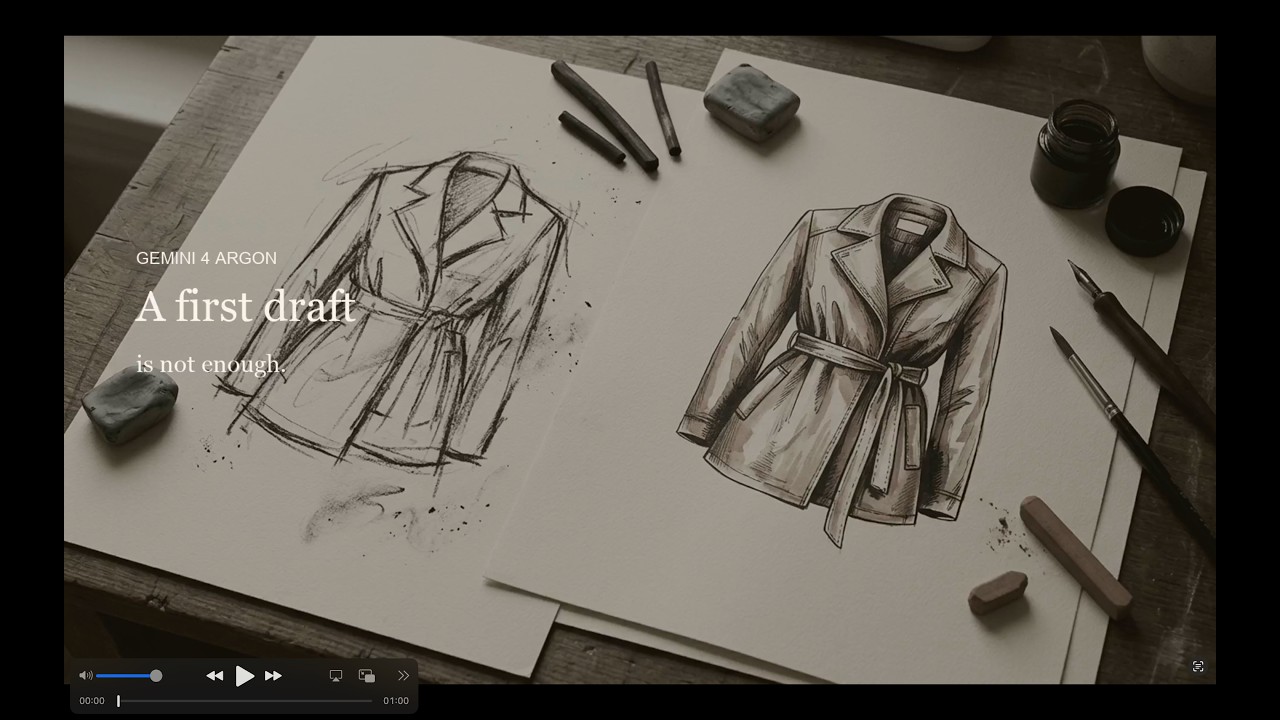Screen dimensions: 1280x720
Task: Play the video
Action: [245, 676]
